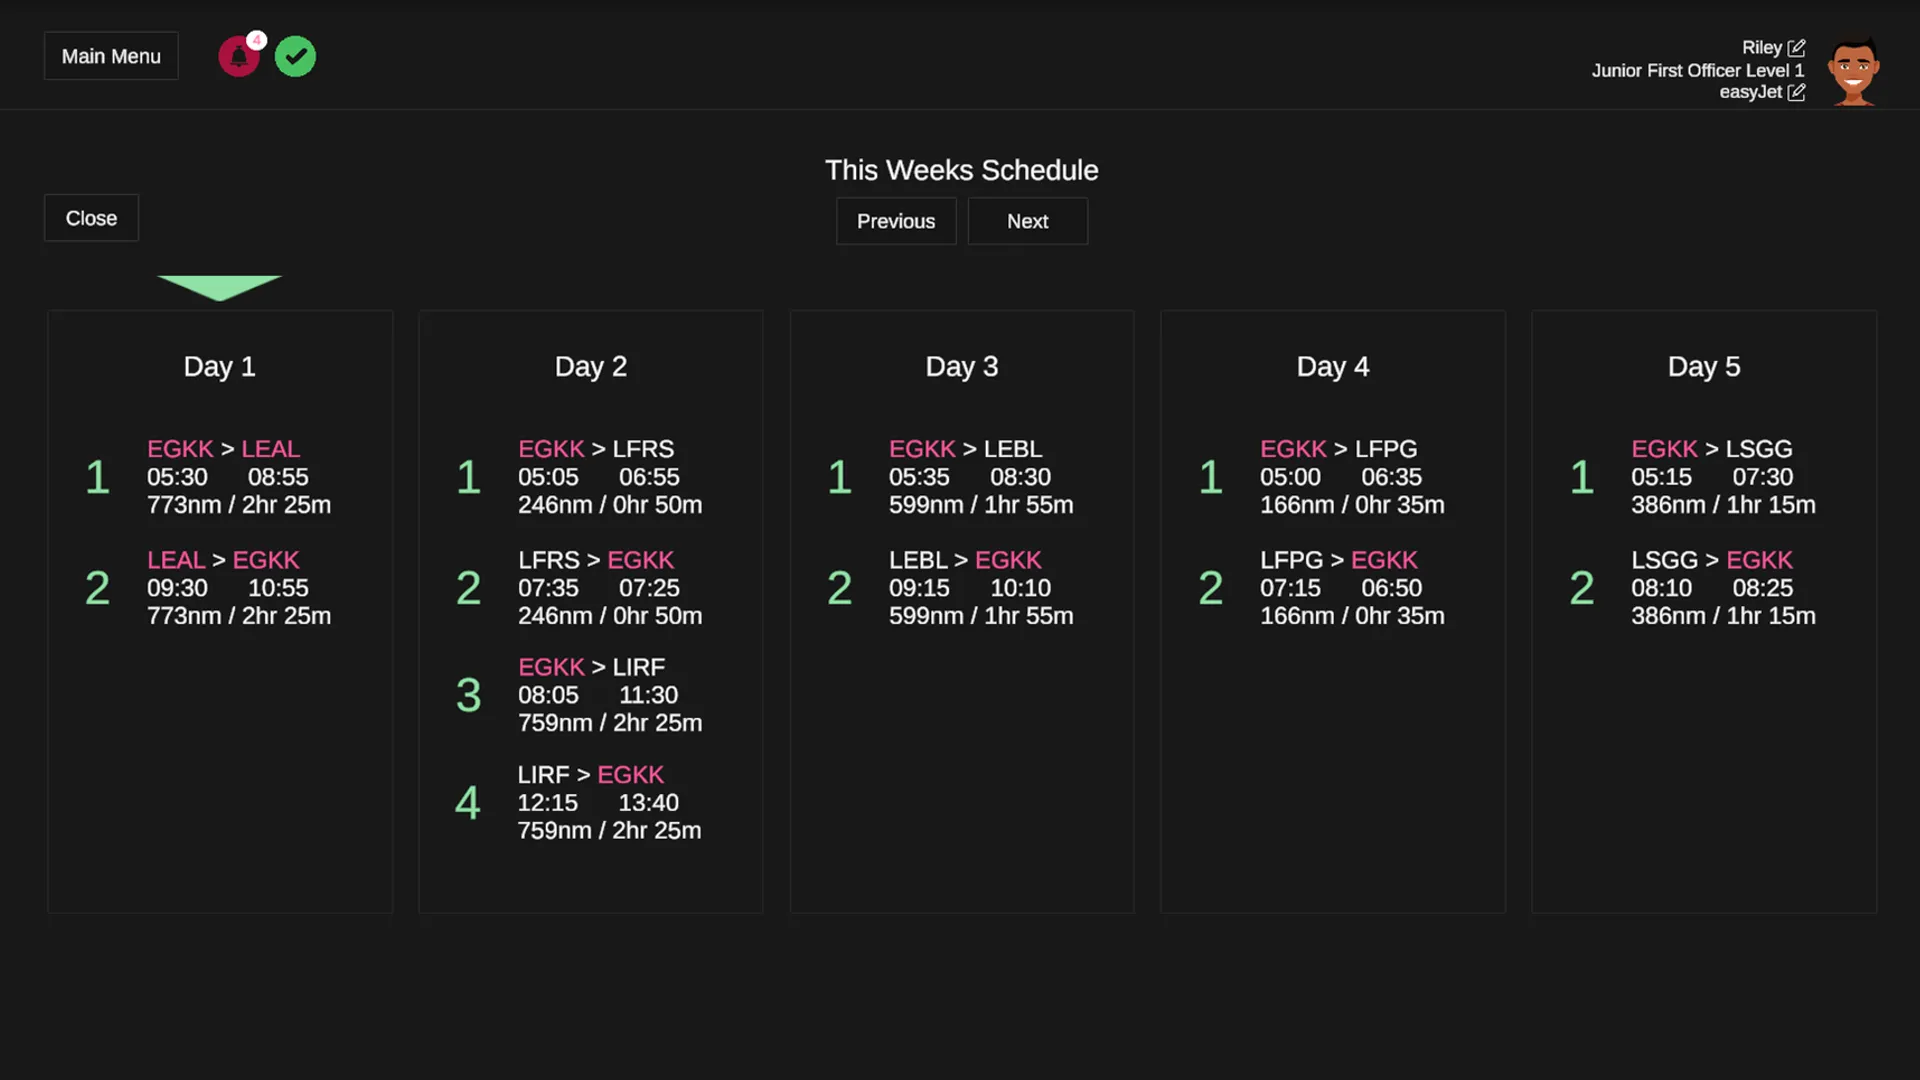Click the Day 5 column heading
The image size is (1920, 1080).
click(1703, 367)
